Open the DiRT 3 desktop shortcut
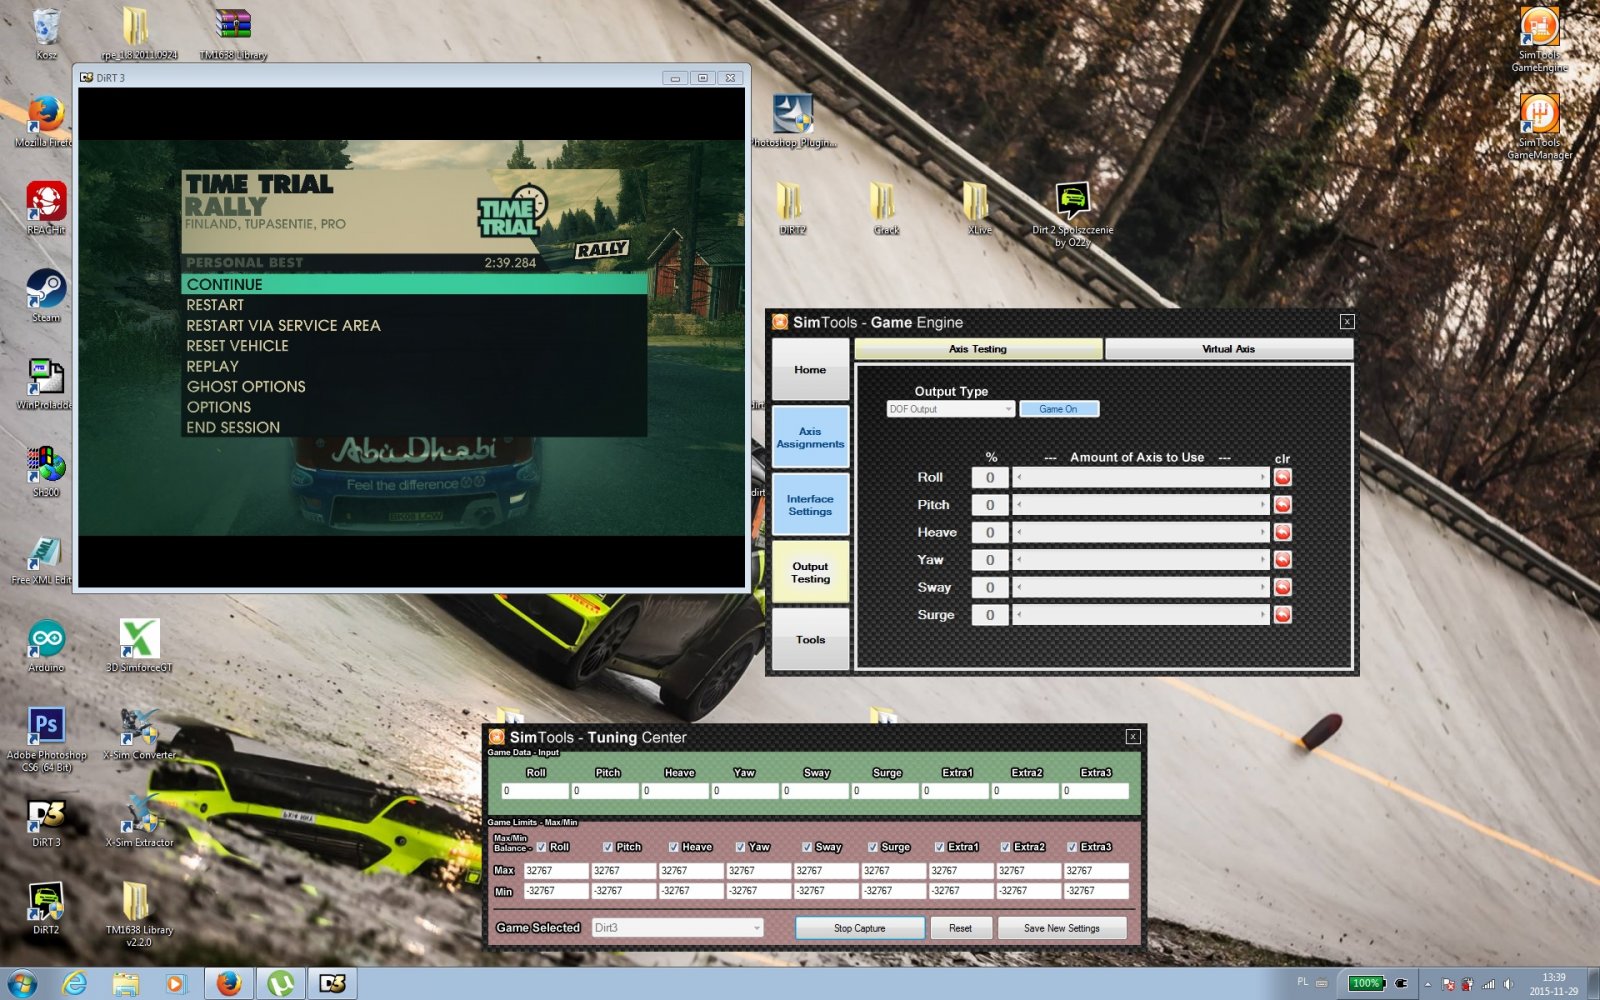Viewport: 1600px width, 1000px height. (x=46, y=822)
